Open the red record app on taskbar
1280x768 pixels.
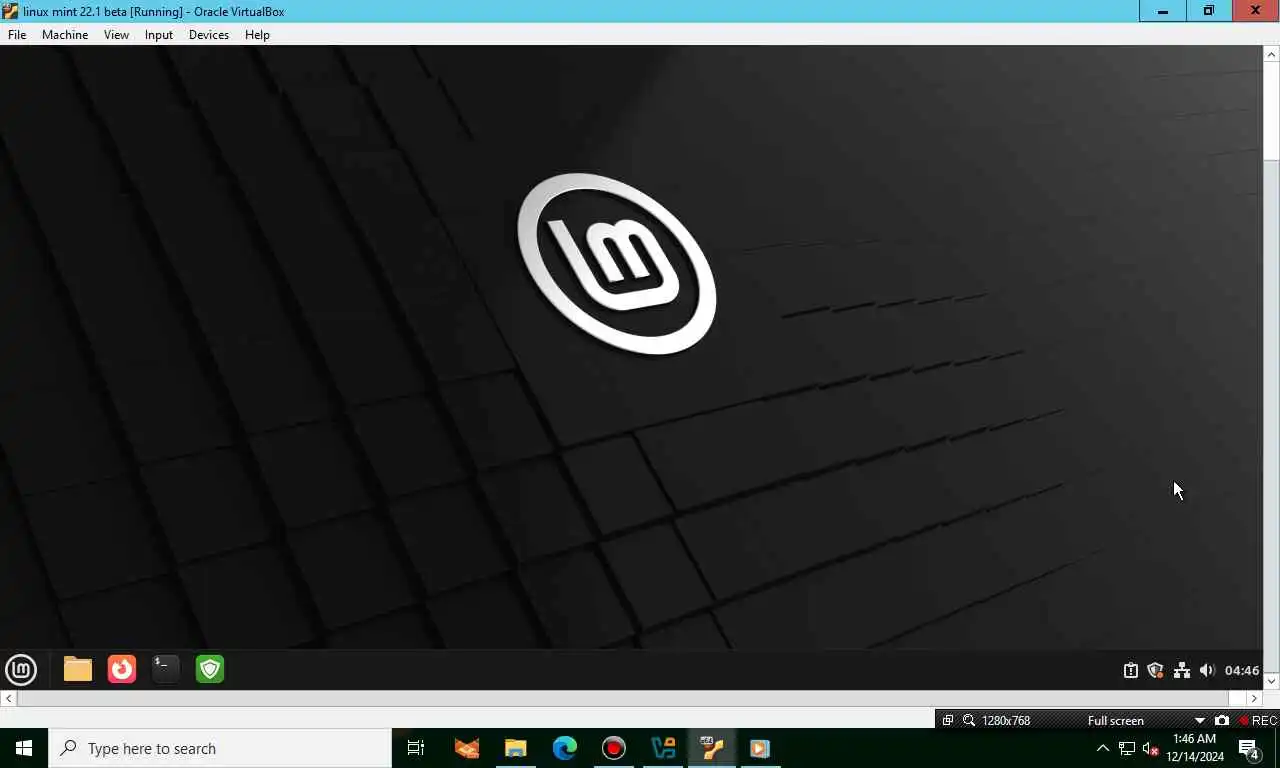pos(614,748)
